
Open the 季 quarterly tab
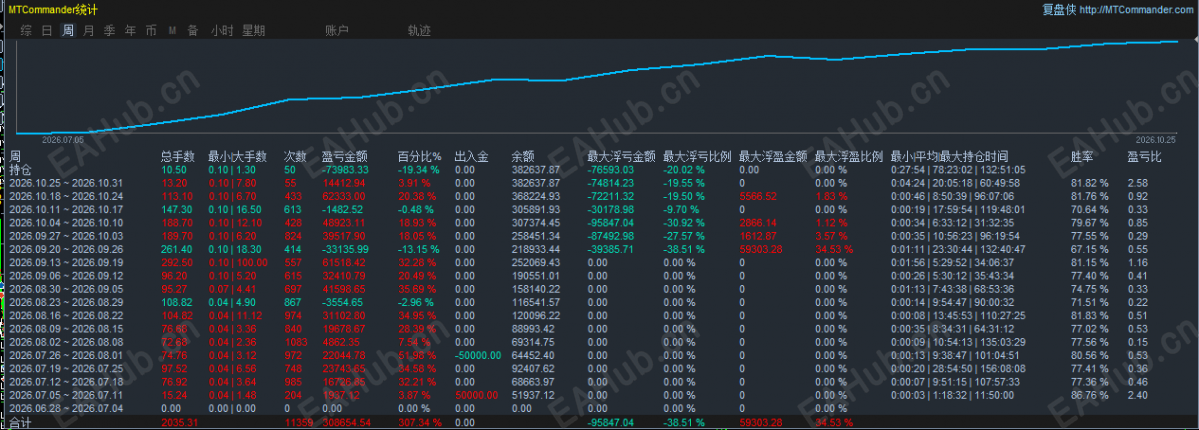[109, 31]
